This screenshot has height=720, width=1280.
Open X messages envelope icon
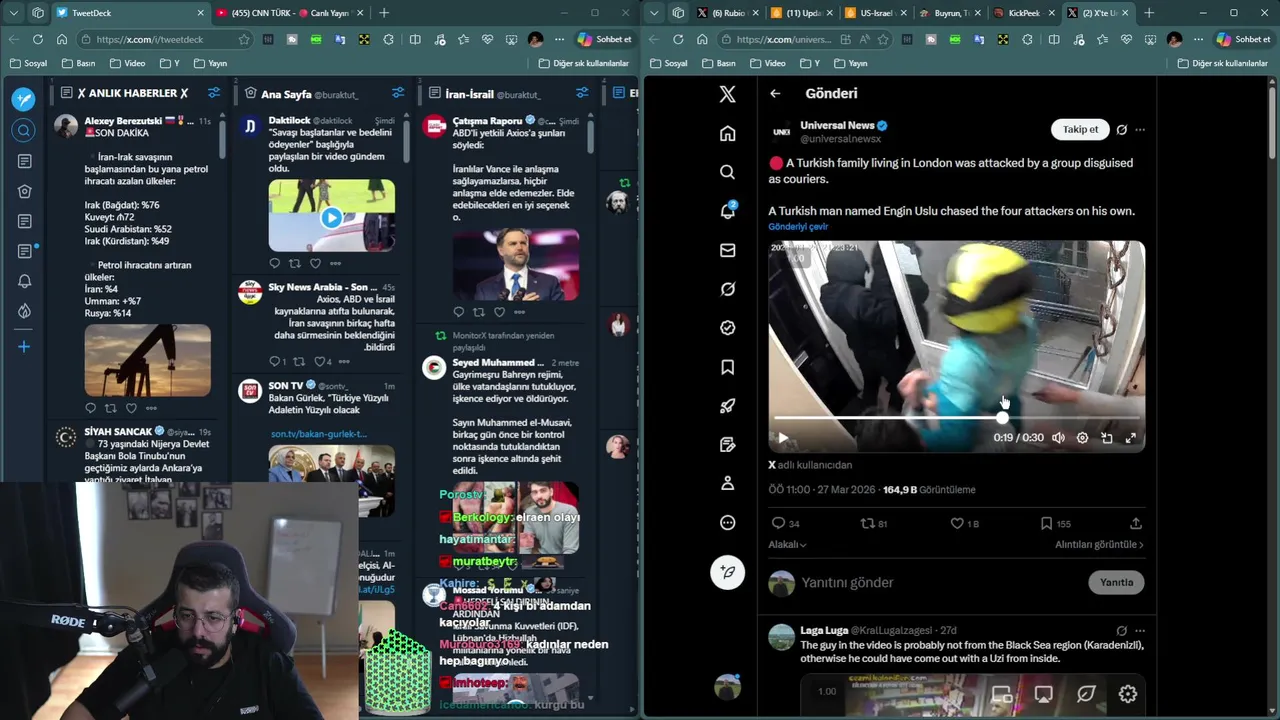(727, 250)
